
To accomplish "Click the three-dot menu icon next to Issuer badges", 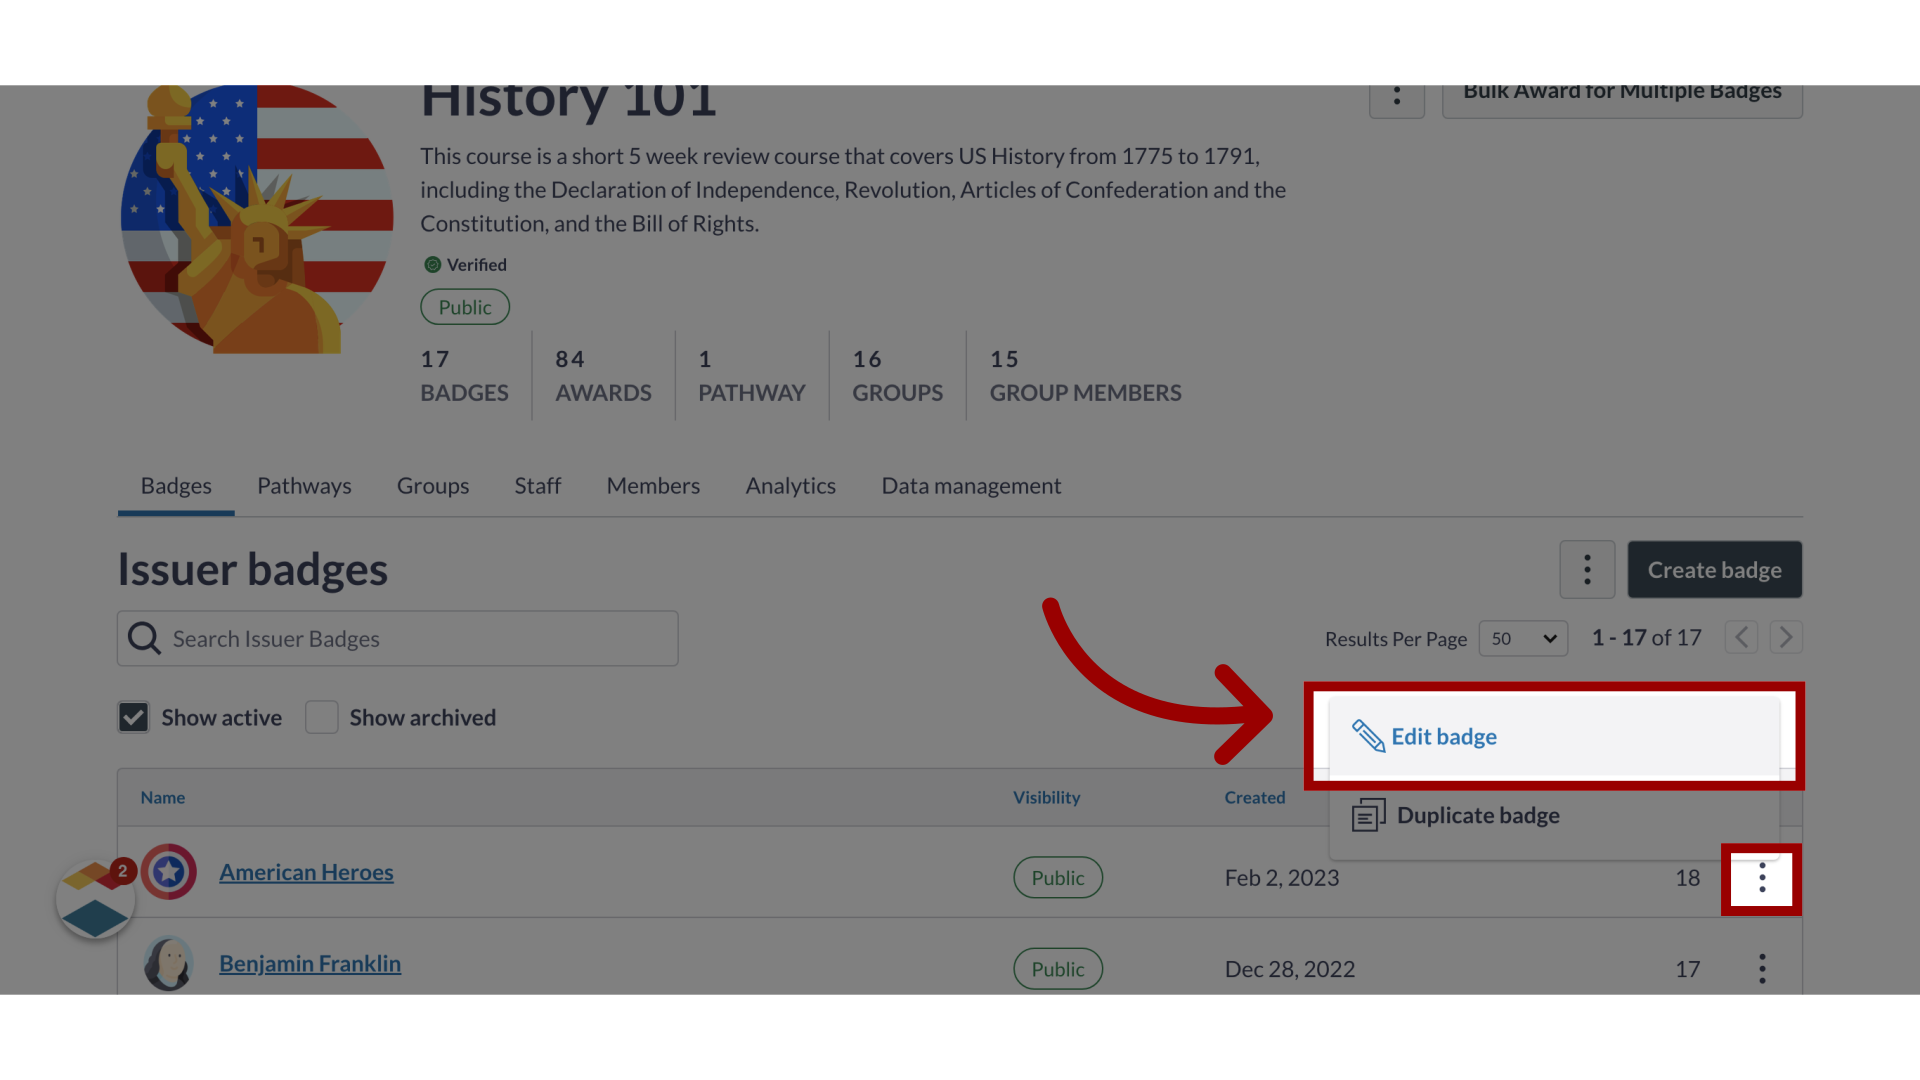I will 1586,570.
